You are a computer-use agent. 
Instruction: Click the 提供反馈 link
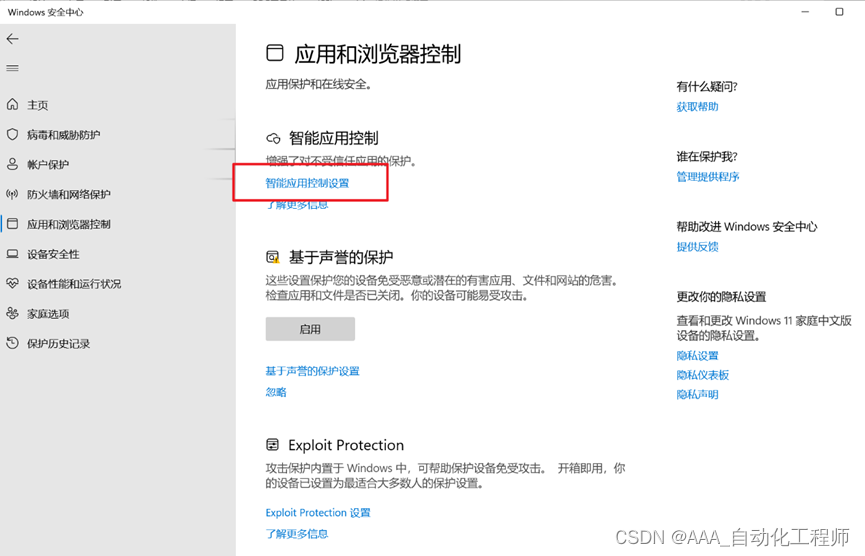coord(697,247)
